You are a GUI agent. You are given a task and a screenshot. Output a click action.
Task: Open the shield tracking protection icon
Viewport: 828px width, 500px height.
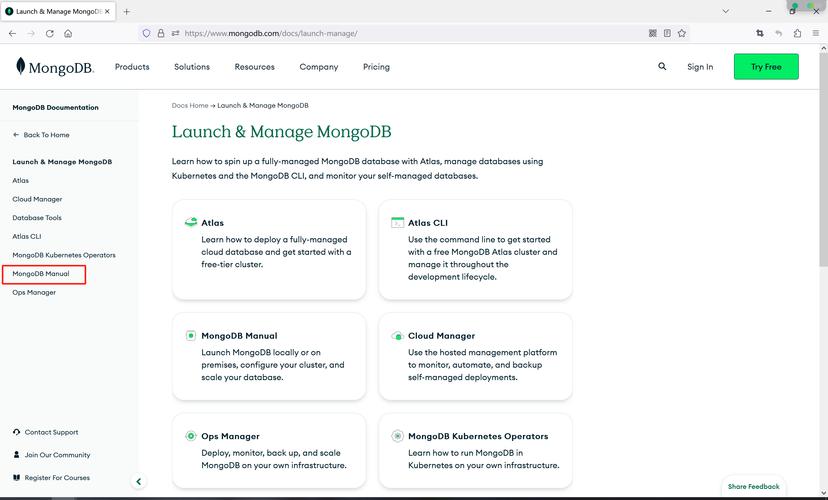146,33
